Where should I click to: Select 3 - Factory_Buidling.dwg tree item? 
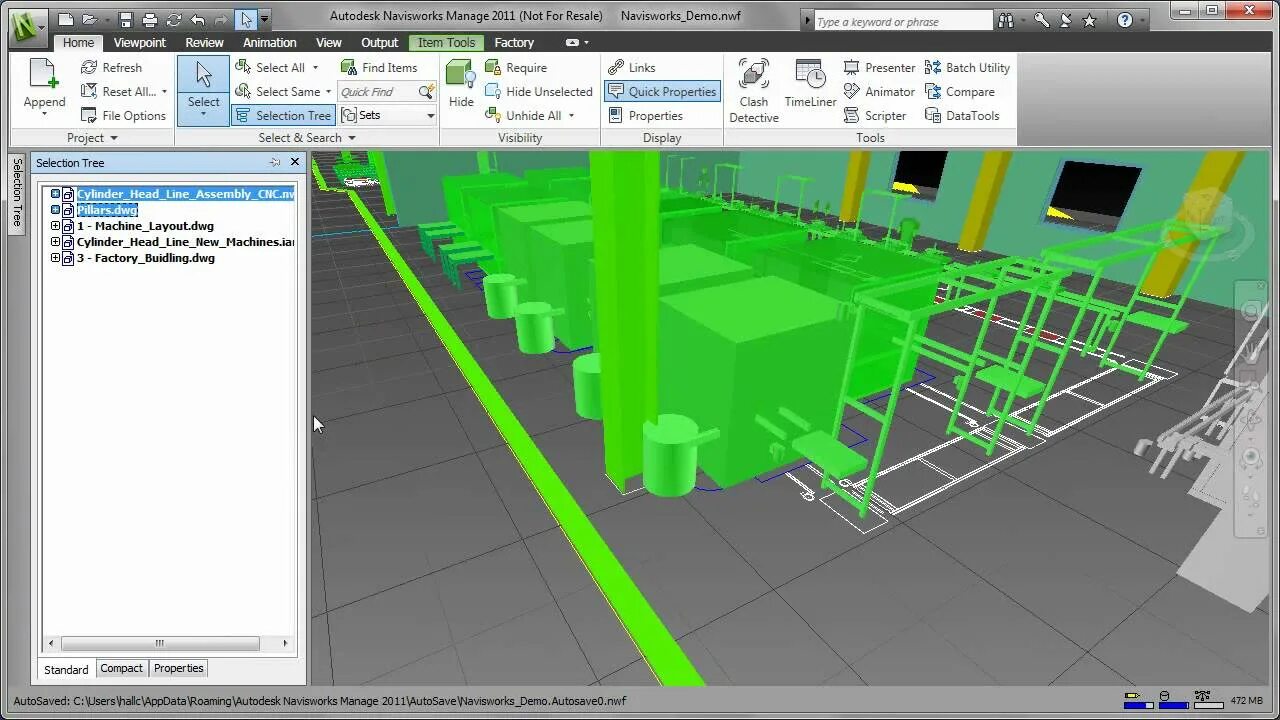click(146, 258)
